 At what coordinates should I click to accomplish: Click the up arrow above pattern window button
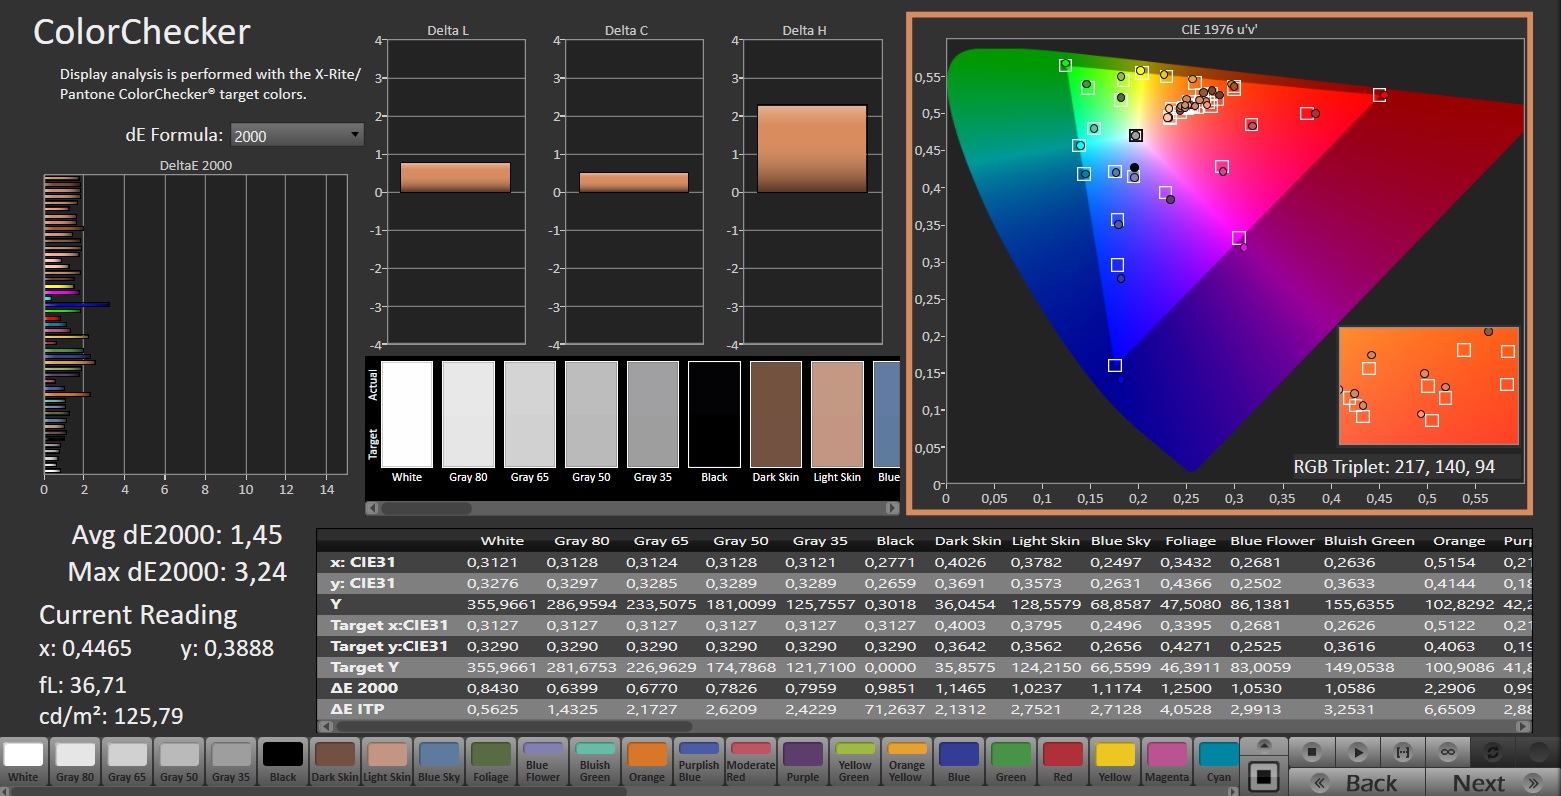click(x=1264, y=746)
